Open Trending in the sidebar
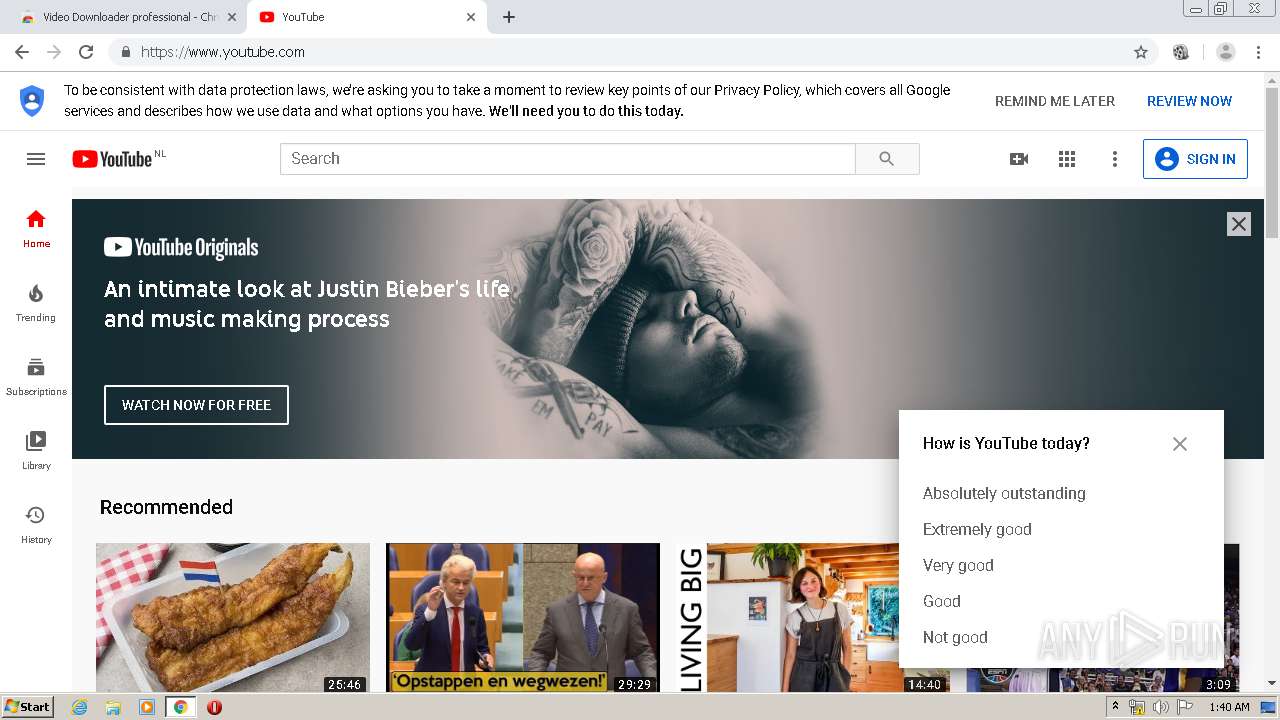 (36, 303)
